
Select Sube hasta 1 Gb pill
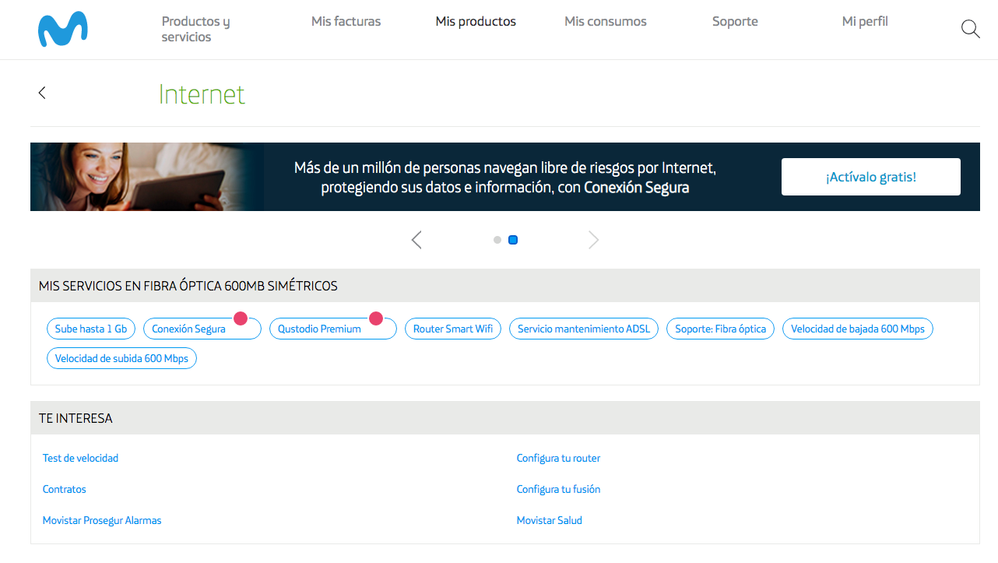coord(91,329)
